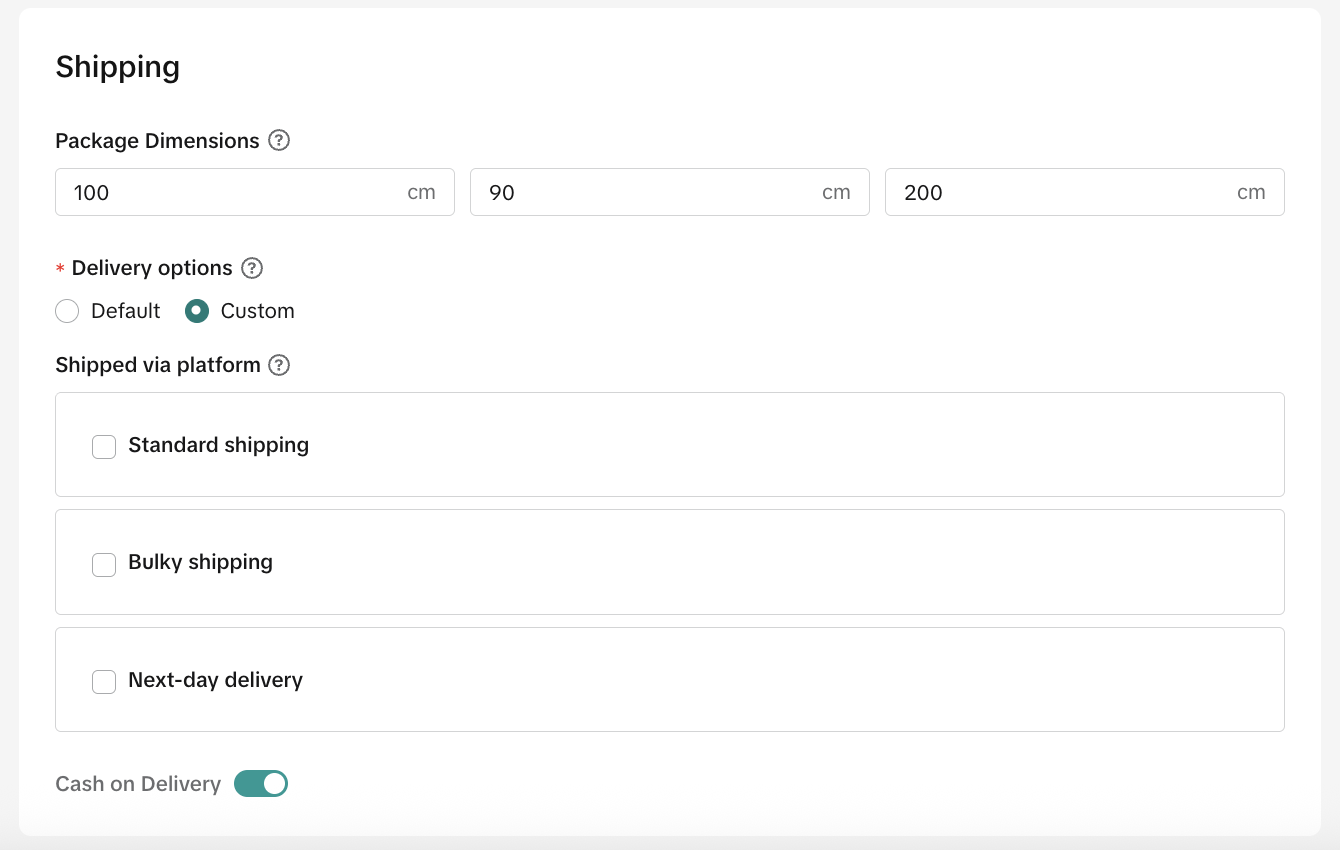Enable the Bulky shipping checkbox
This screenshot has width=1340, height=850.
click(x=104, y=564)
